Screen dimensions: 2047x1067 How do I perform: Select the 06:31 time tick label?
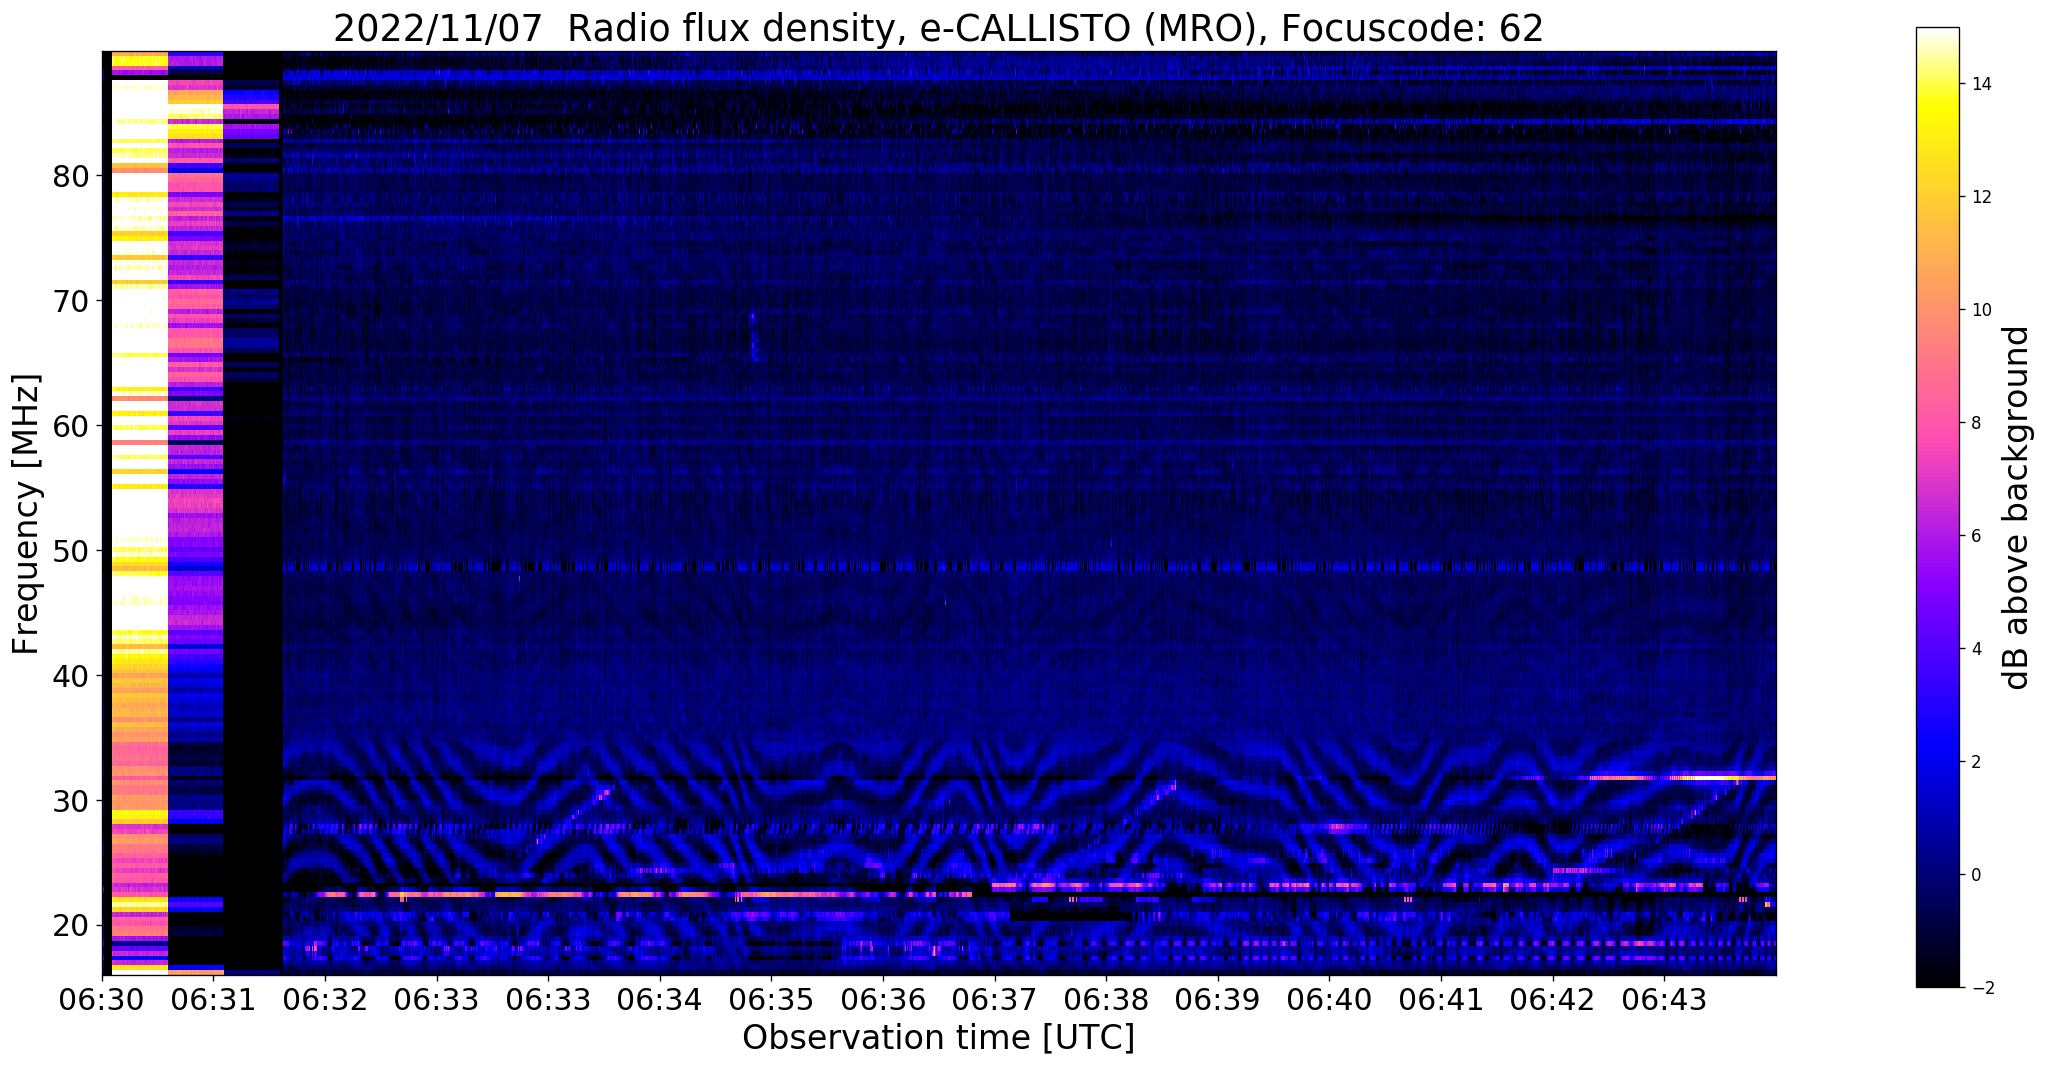pyautogui.click(x=213, y=1000)
